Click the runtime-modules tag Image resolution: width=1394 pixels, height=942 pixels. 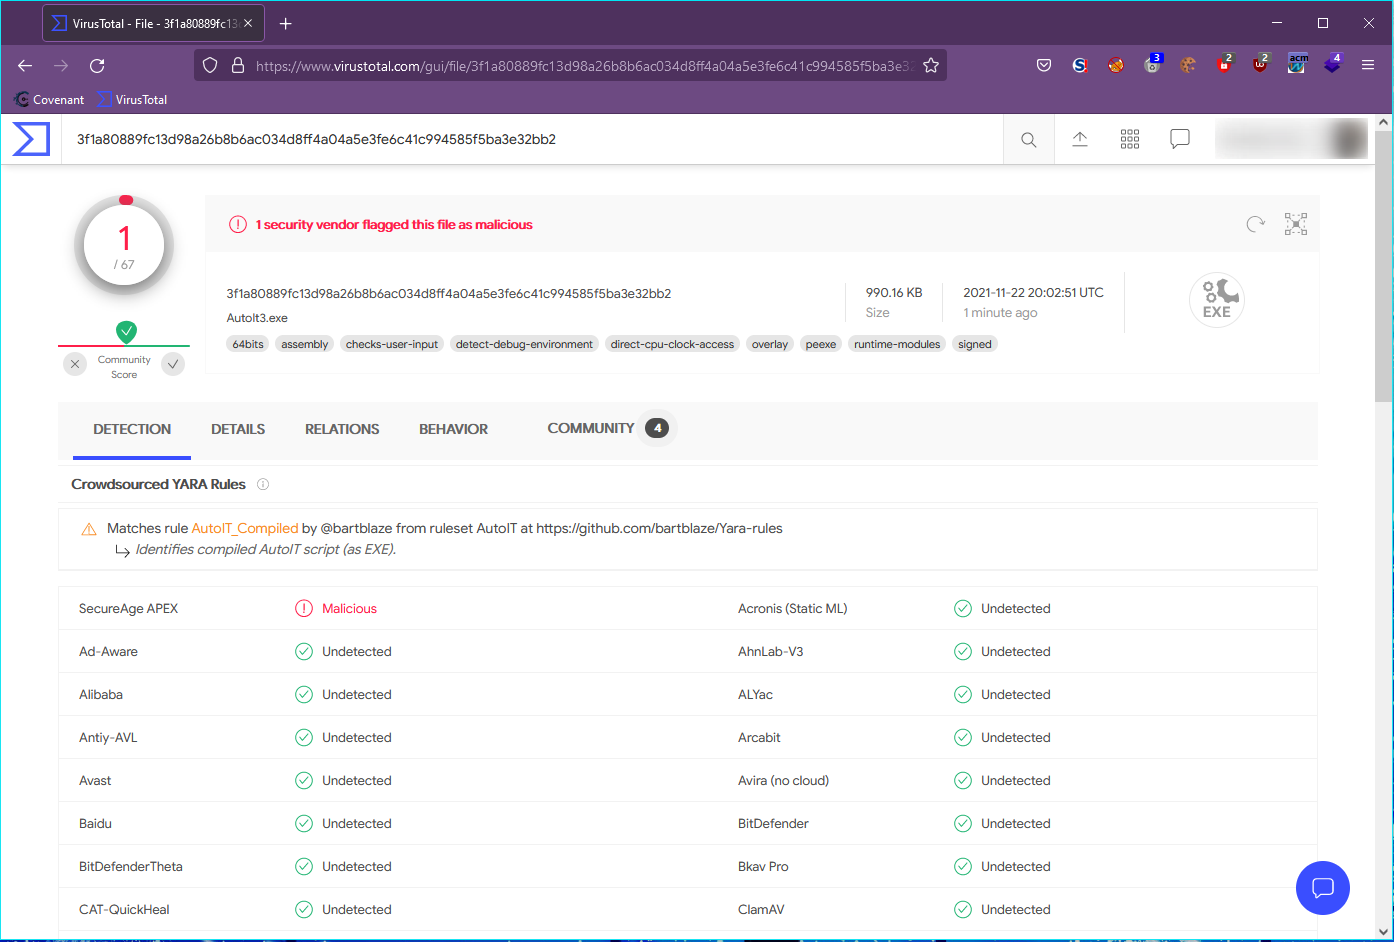(x=897, y=344)
